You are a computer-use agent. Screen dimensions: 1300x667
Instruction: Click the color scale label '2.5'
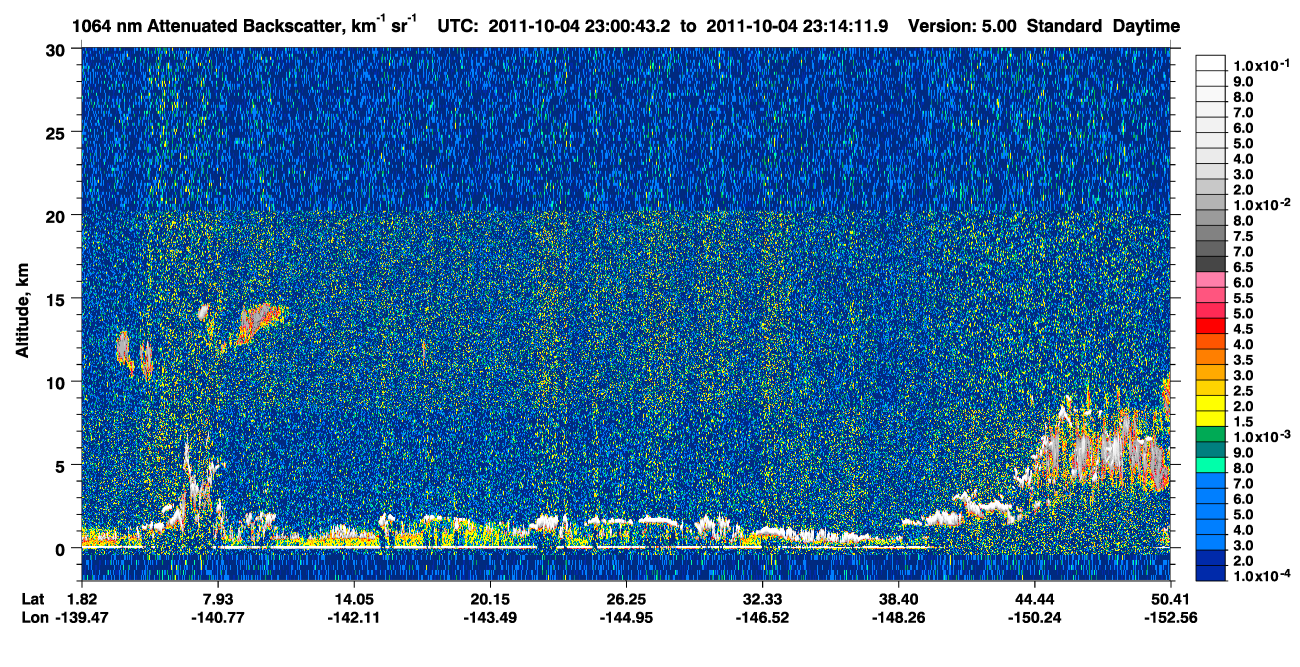point(1244,391)
